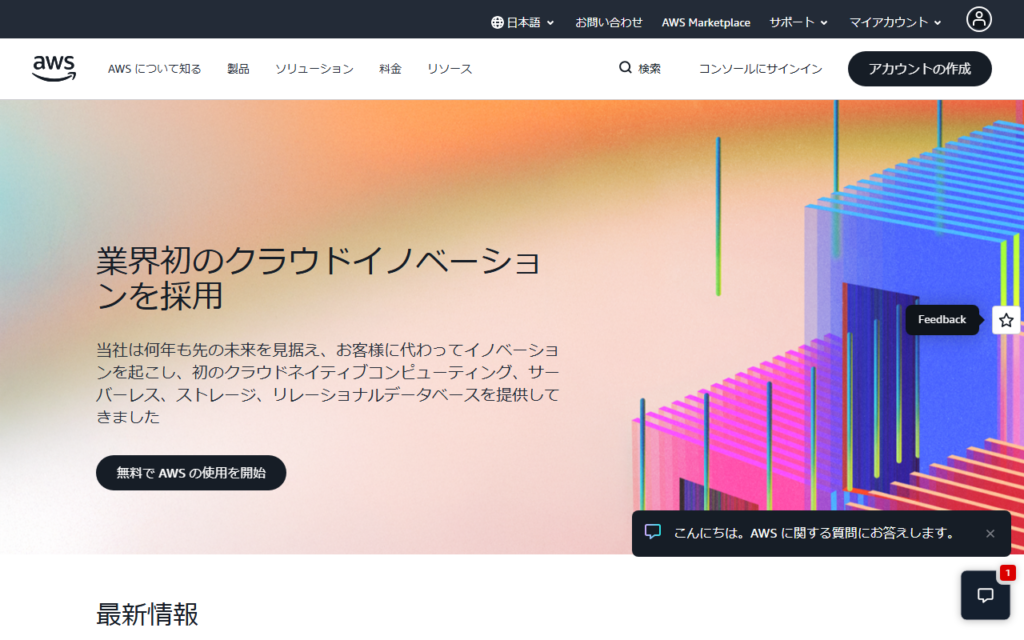
Task: Open the chat widget button with badge
Action: pyautogui.click(x=985, y=594)
